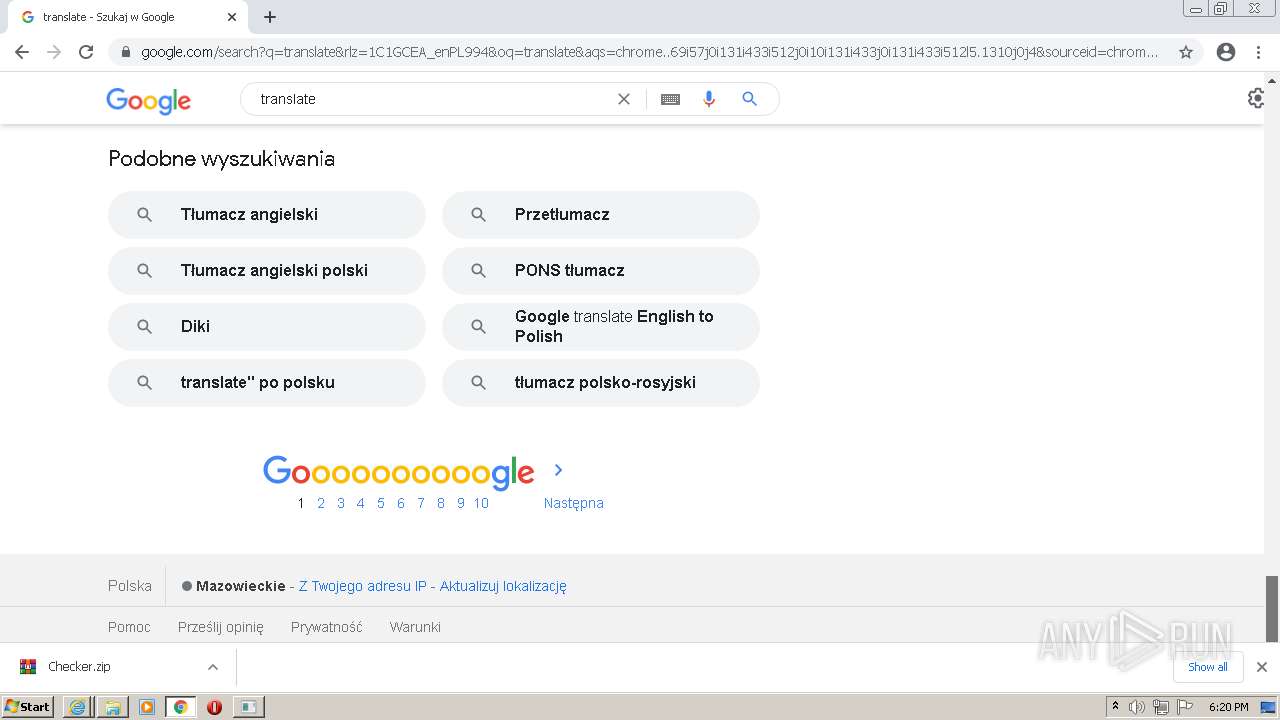Show hidden tray icons arrow

click(1116, 707)
